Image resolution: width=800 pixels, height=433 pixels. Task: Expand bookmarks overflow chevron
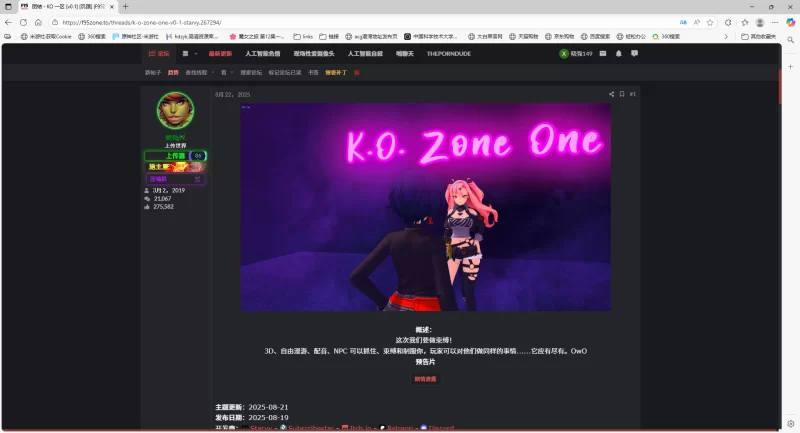pyautogui.click(x=726, y=37)
